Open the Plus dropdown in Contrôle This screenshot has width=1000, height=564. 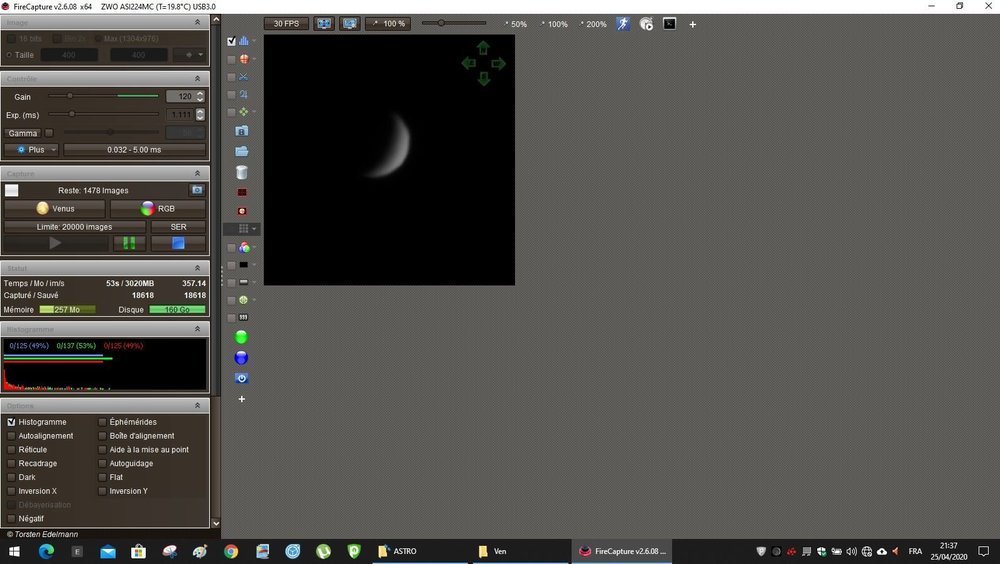(x=31, y=150)
